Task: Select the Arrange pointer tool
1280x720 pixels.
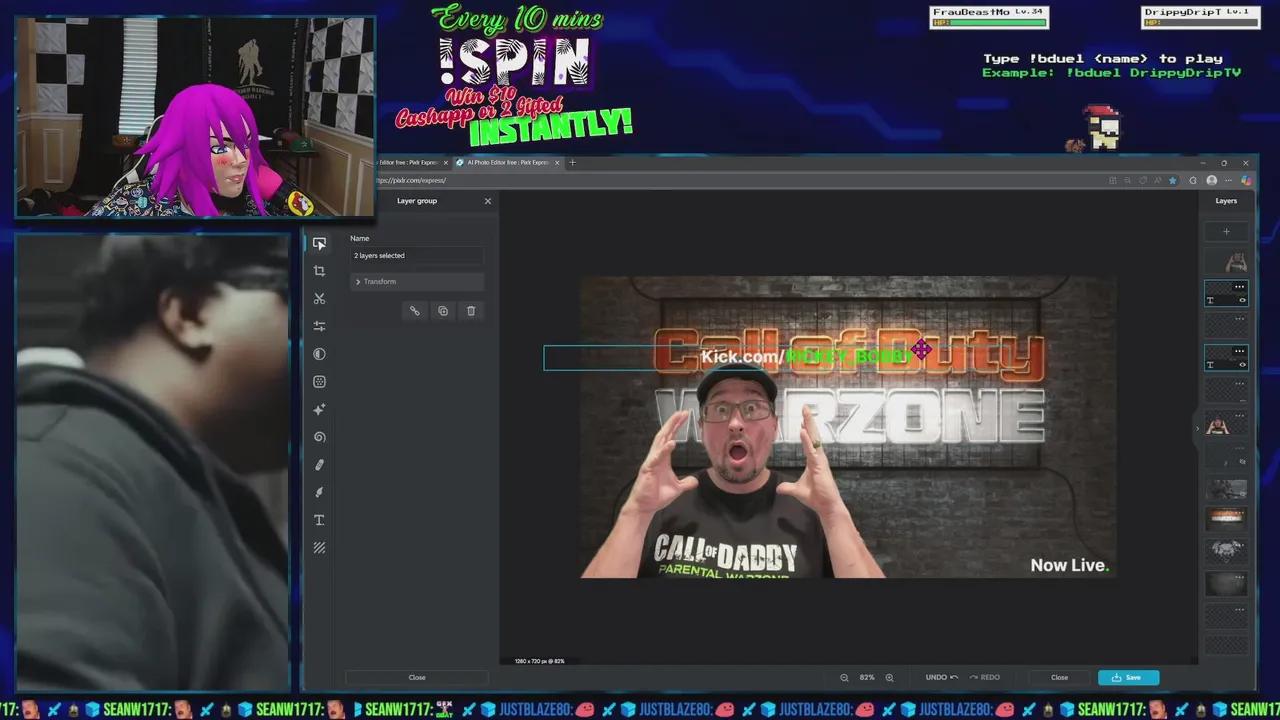Action: point(319,243)
